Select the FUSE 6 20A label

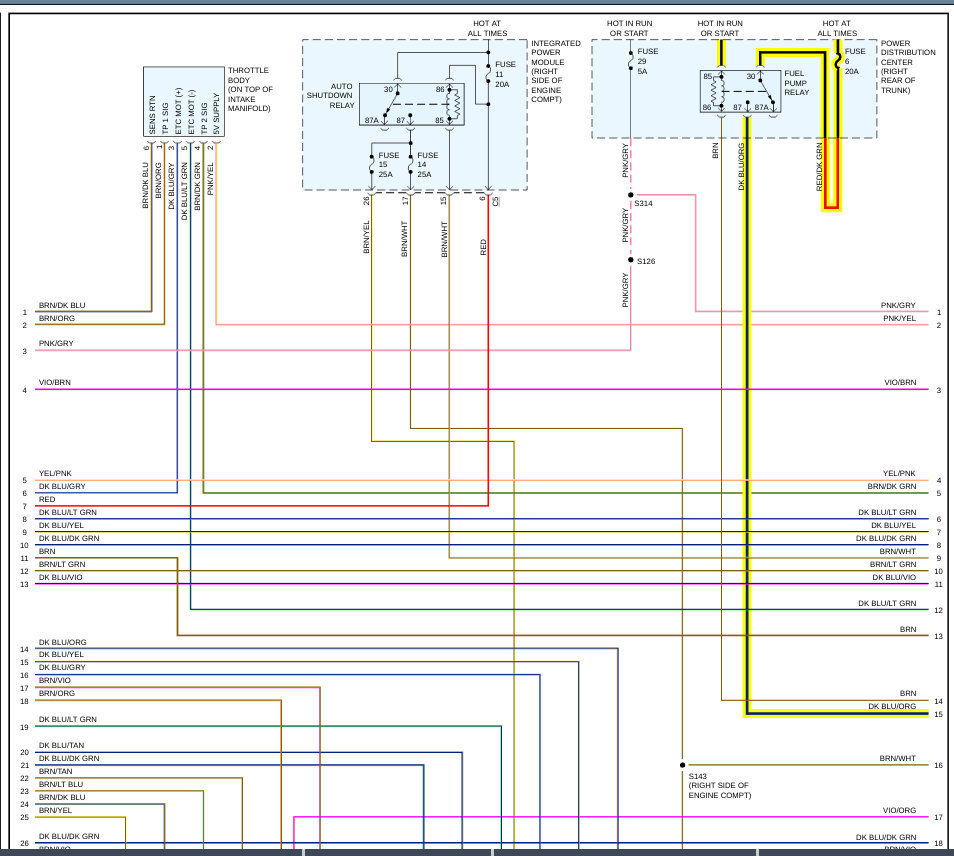click(854, 61)
